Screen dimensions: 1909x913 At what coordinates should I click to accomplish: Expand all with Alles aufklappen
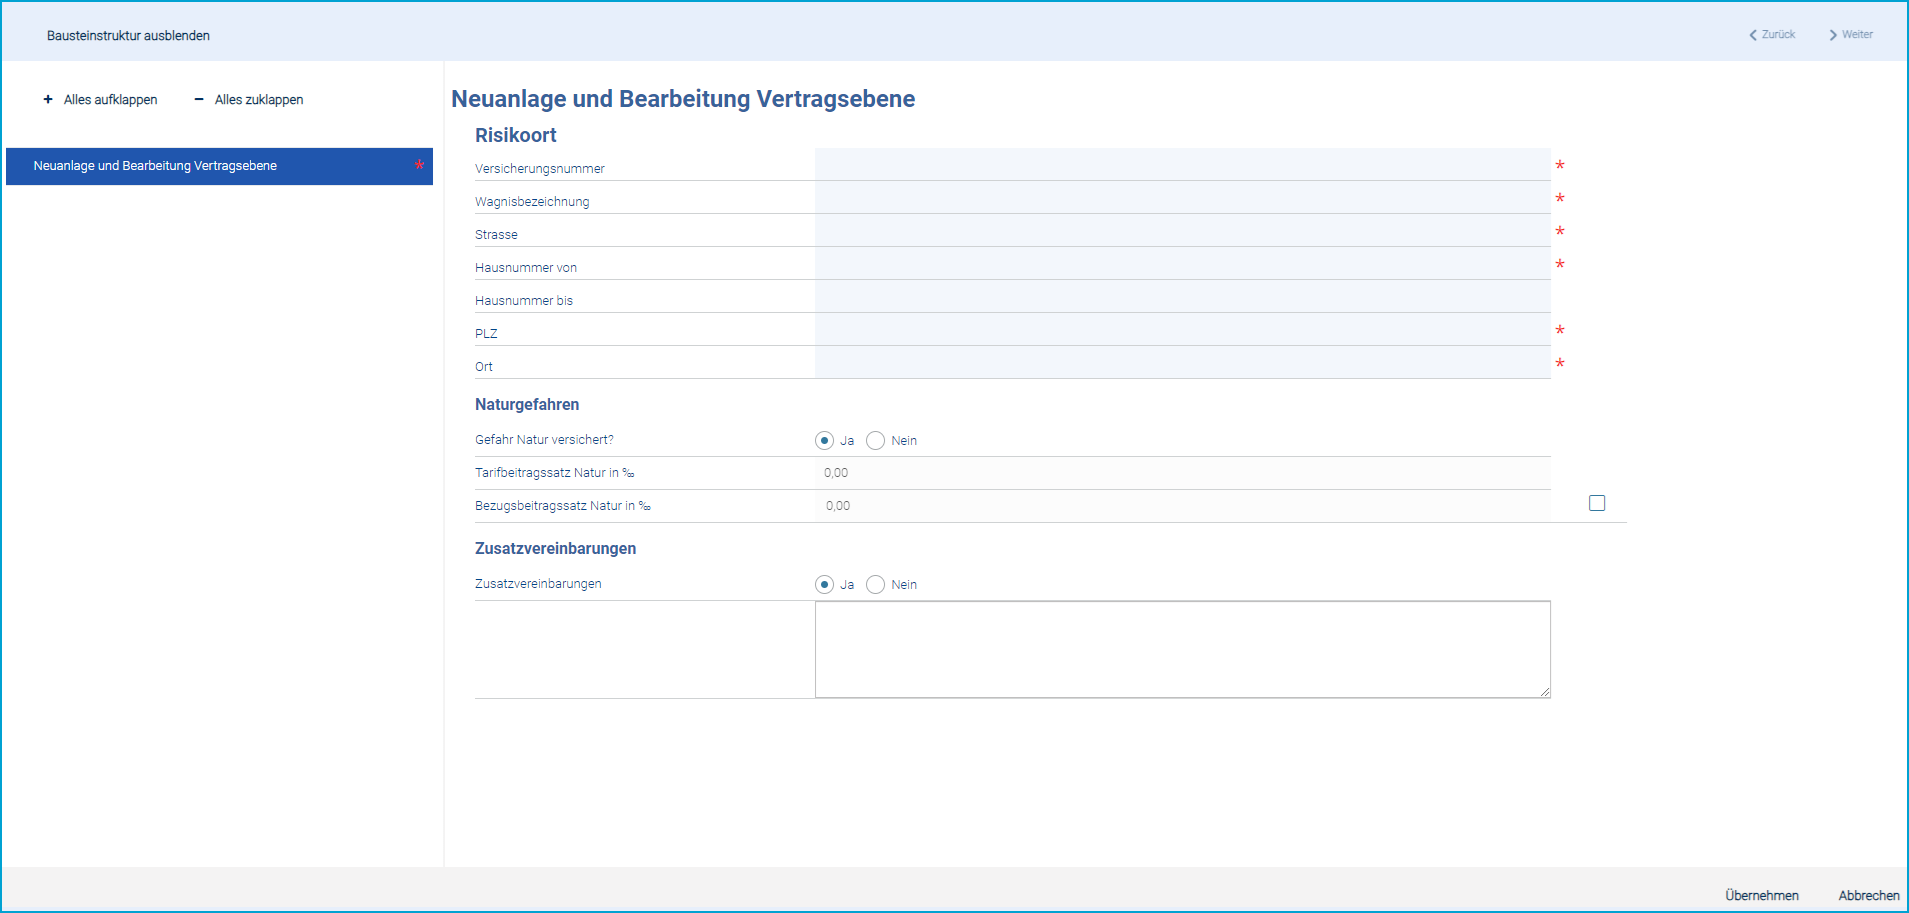[x=100, y=100]
